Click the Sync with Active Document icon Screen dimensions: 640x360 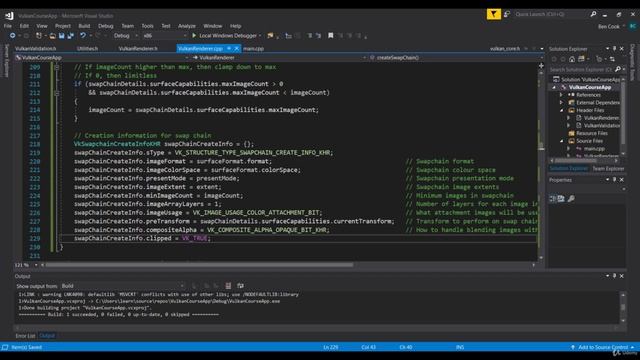click(612, 59)
